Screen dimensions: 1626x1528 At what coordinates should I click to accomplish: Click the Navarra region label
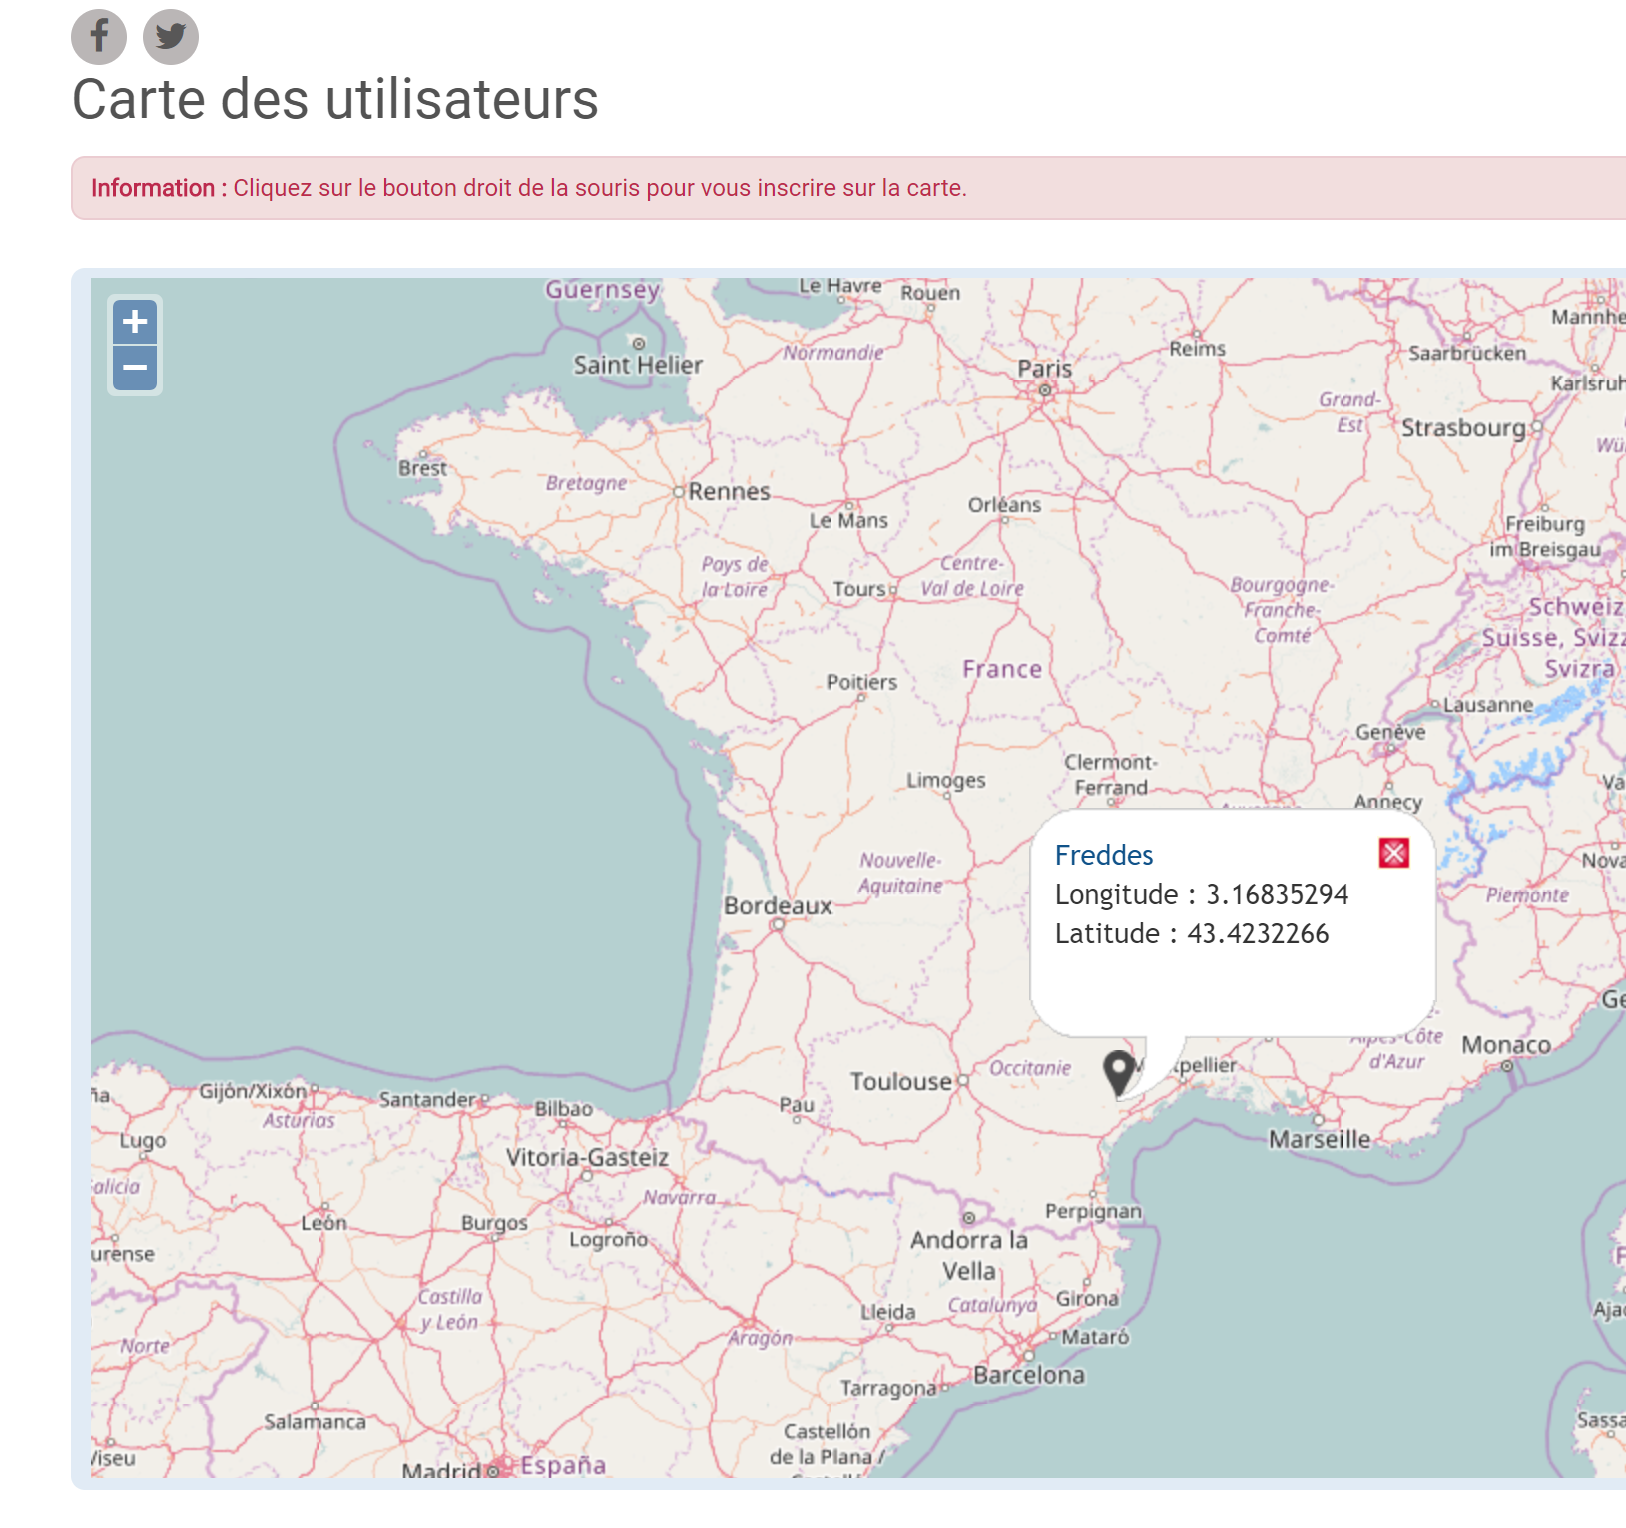pyautogui.click(x=680, y=1197)
